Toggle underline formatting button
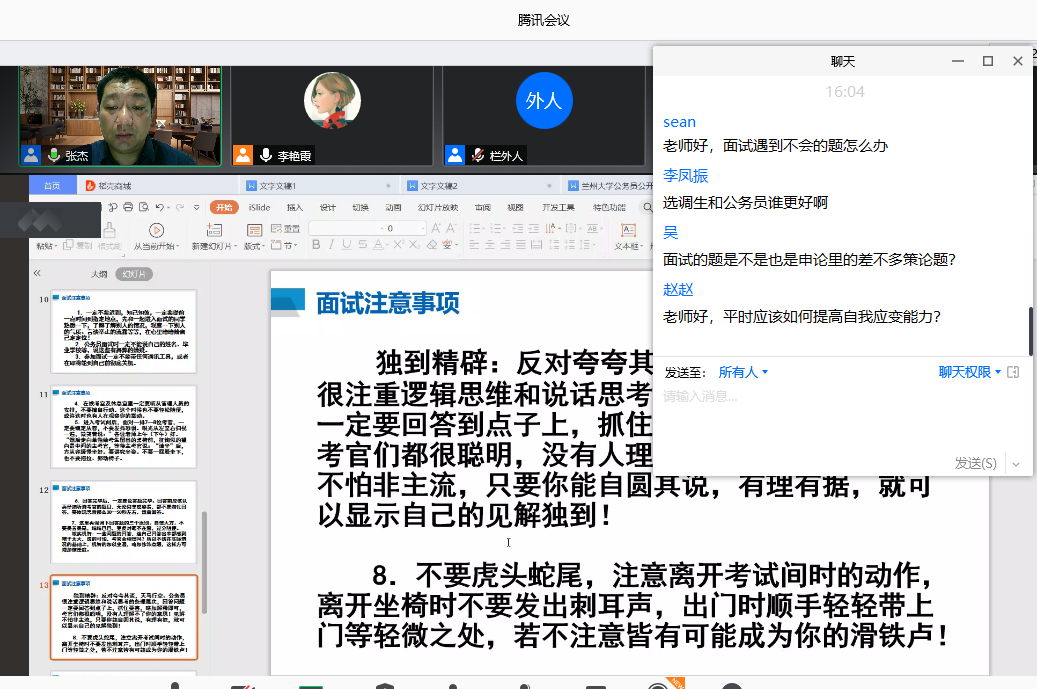The width and height of the screenshot is (1037, 689). coord(349,246)
